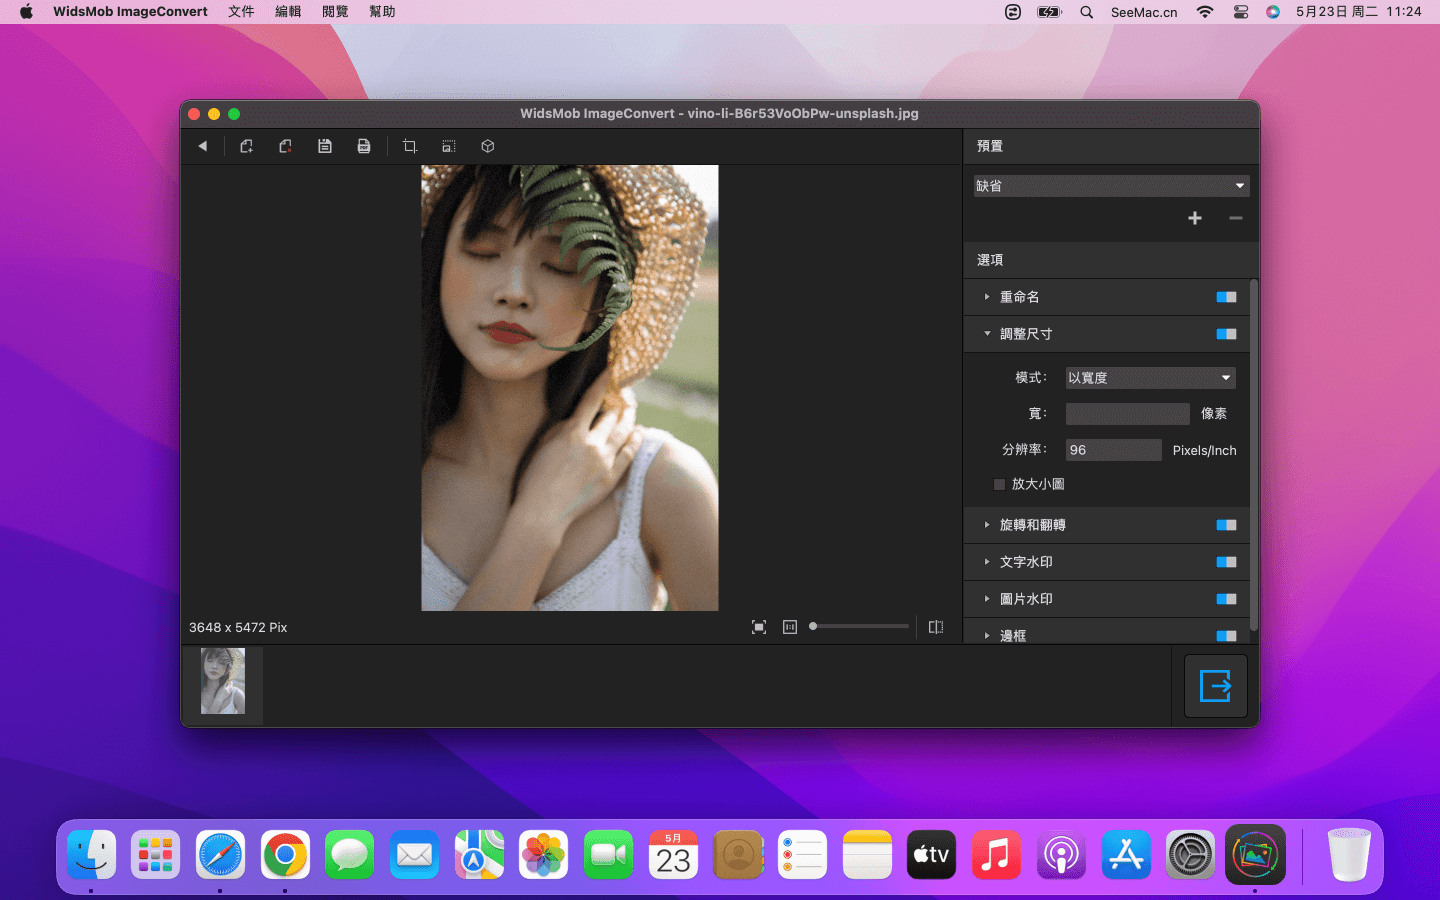
Task: Select the crop tool
Action: point(410,146)
